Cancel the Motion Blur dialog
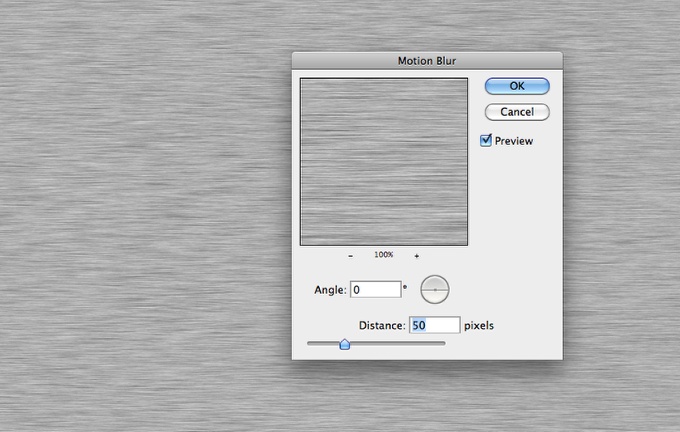This screenshot has height=432, width=680. (x=517, y=112)
